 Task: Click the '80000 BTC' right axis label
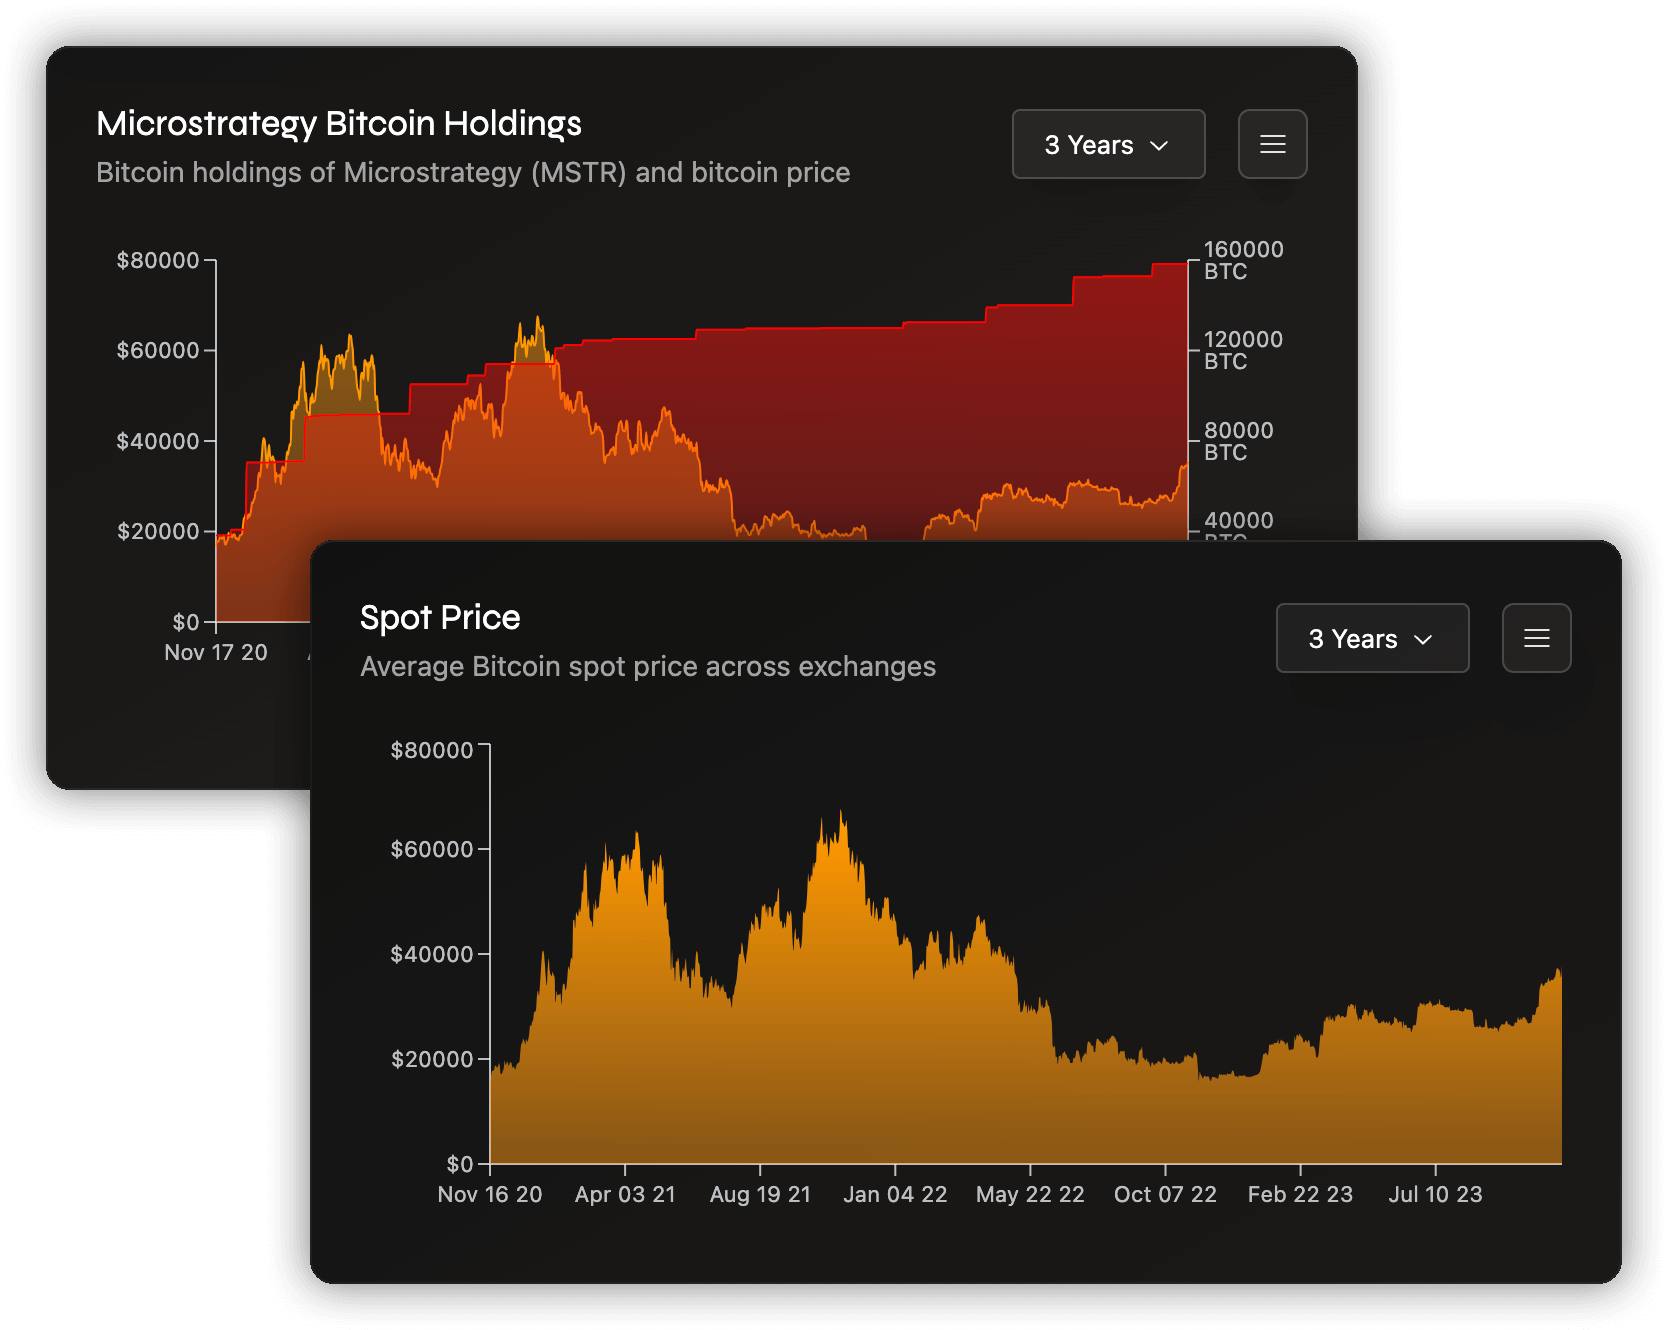tap(1238, 441)
